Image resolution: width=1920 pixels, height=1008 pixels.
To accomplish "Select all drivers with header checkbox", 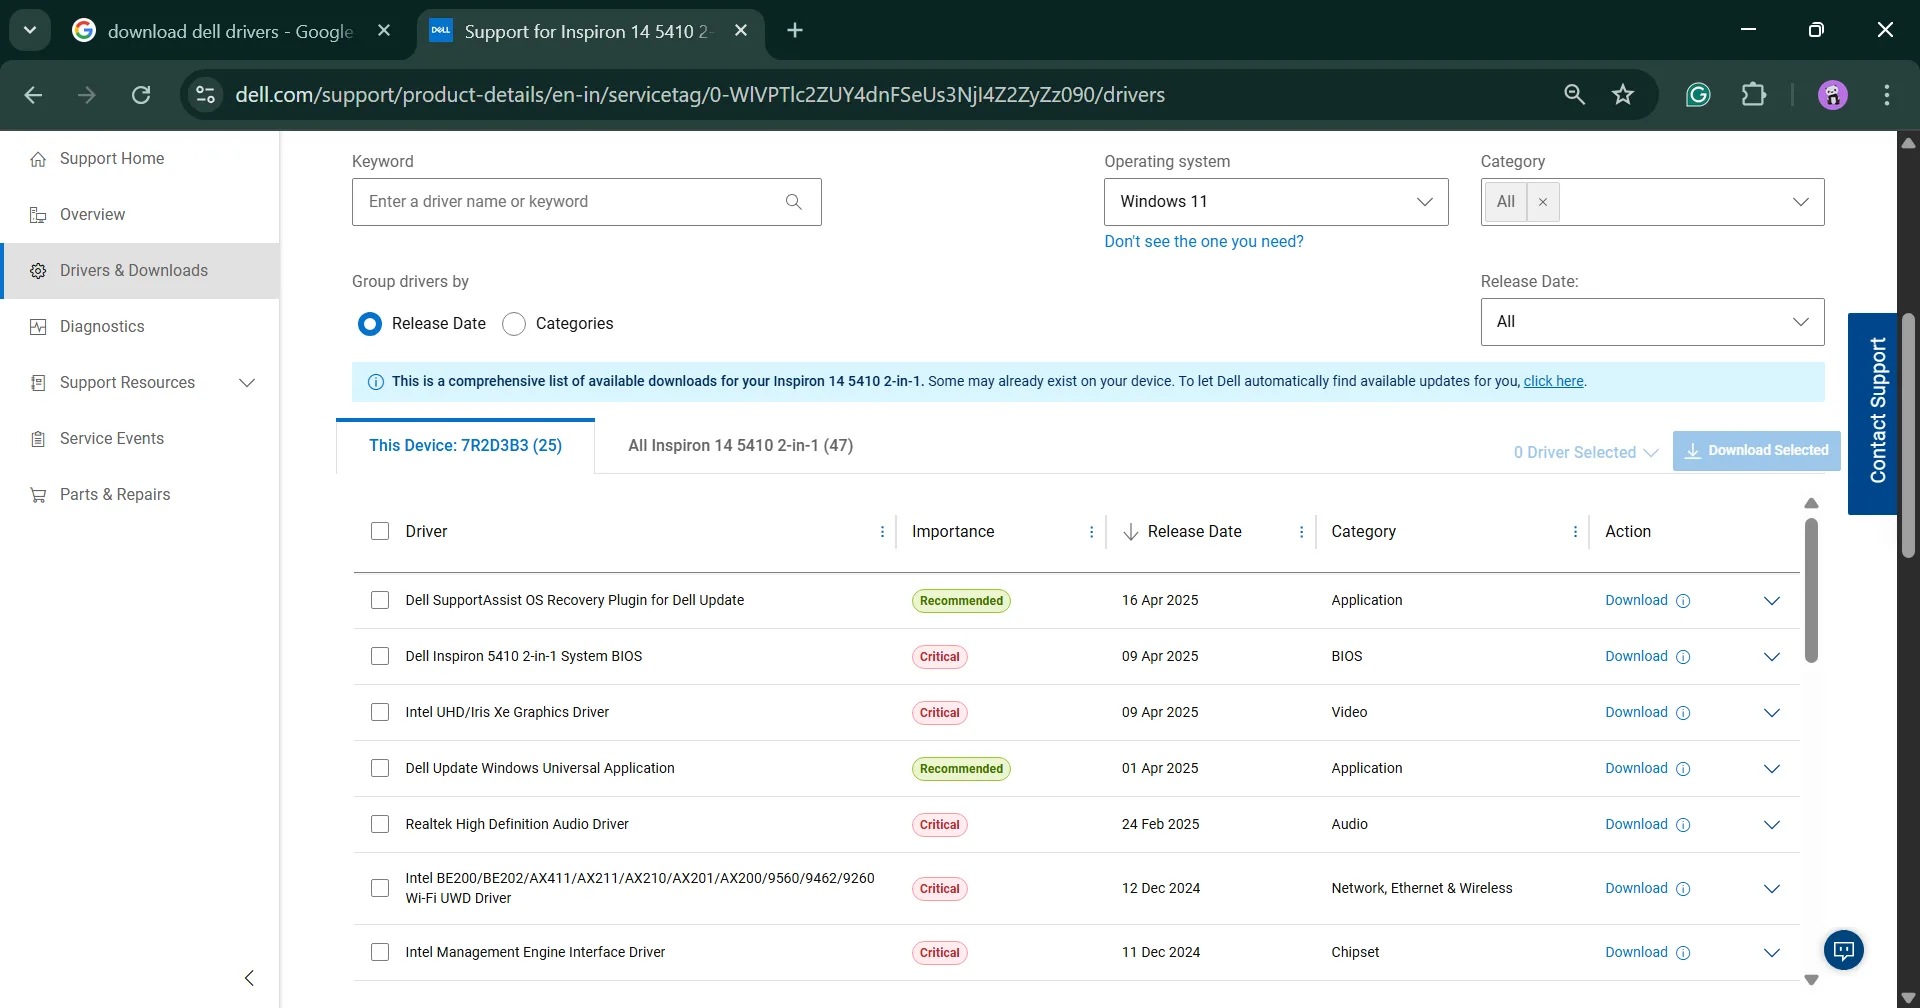I will [380, 531].
